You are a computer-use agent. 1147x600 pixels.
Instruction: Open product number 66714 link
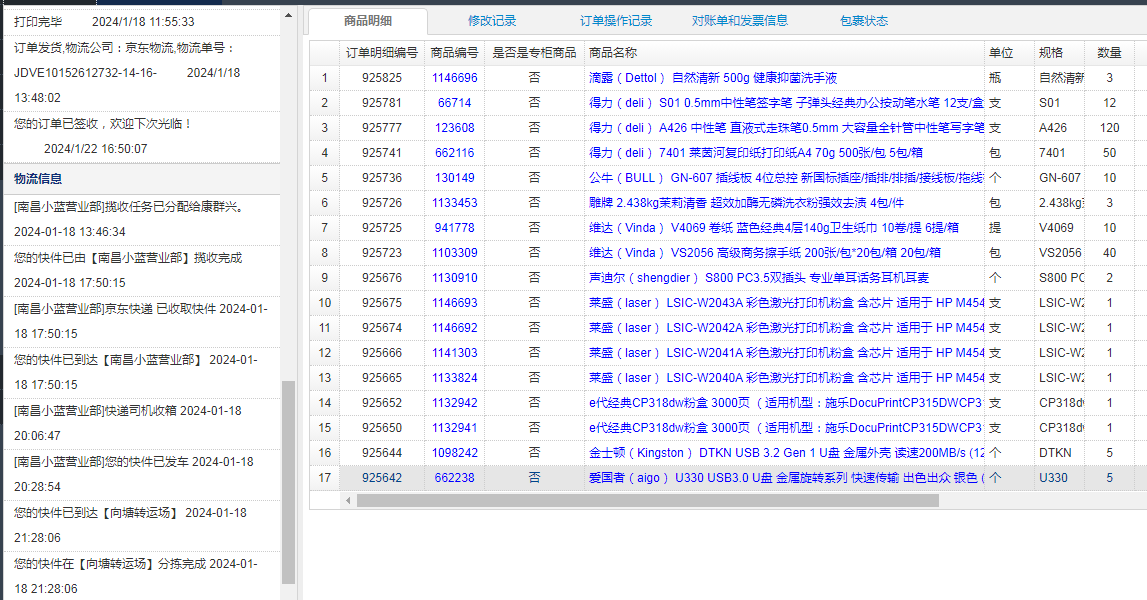click(x=454, y=103)
